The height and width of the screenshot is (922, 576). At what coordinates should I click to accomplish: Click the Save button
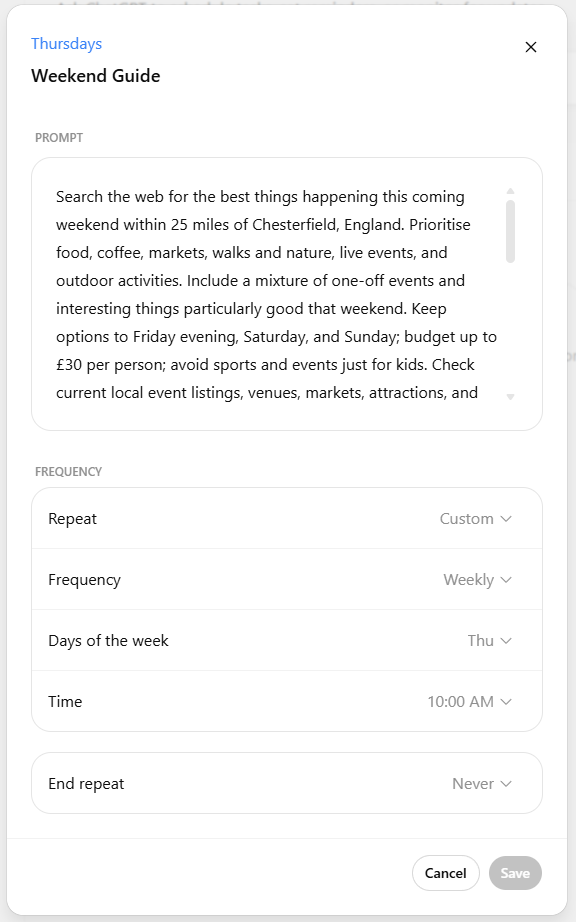point(515,873)
